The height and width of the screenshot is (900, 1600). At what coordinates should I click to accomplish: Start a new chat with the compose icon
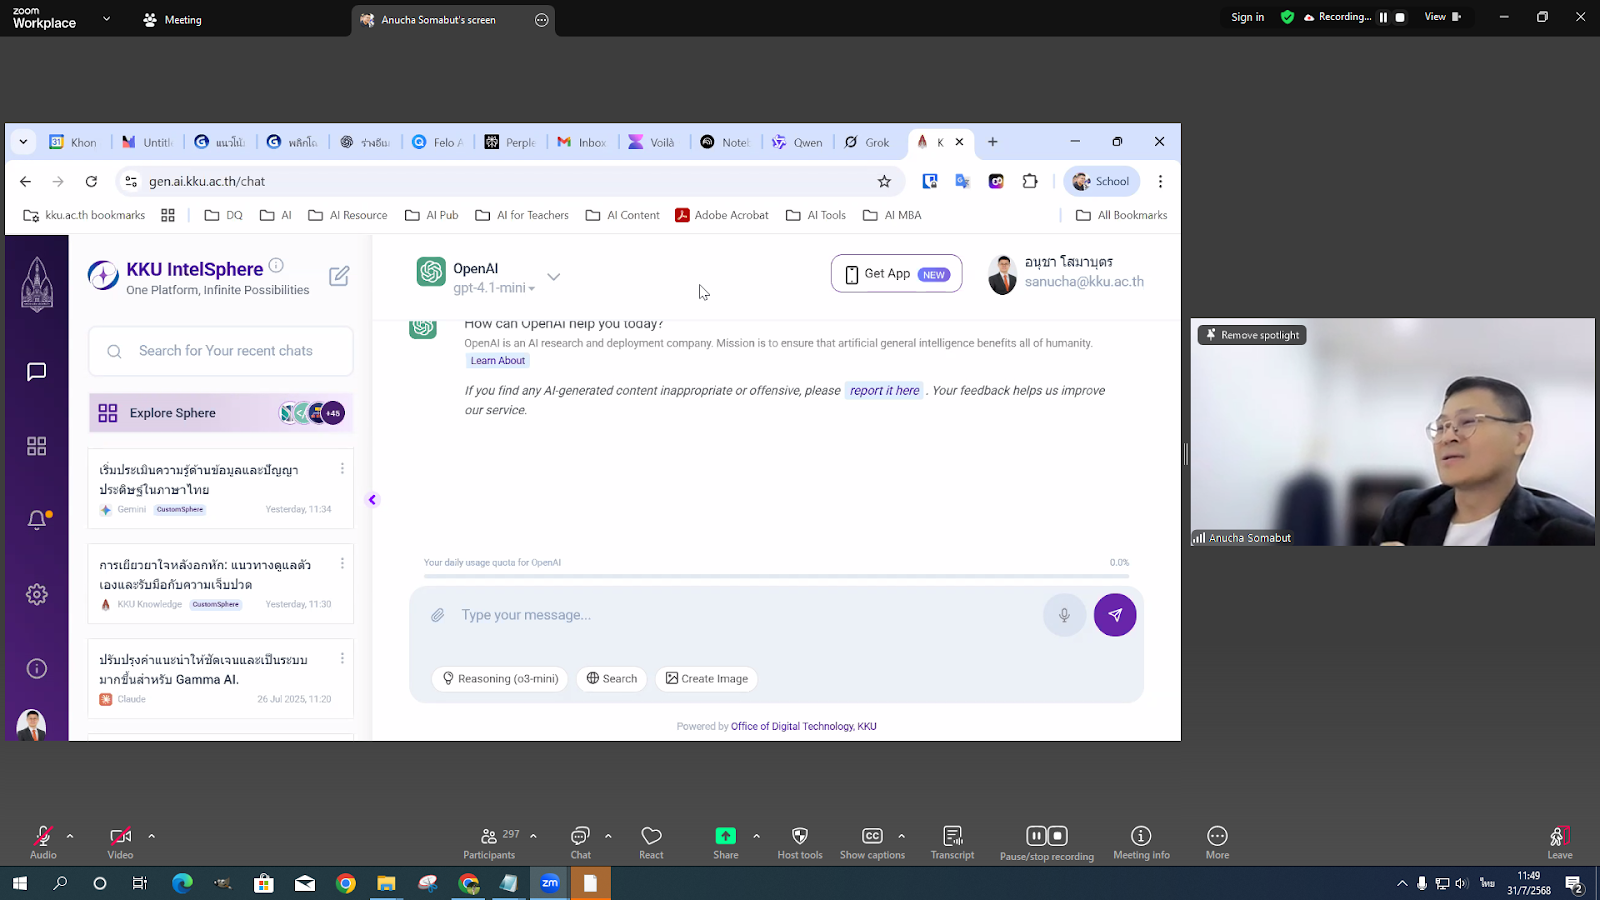click(339, 275)
